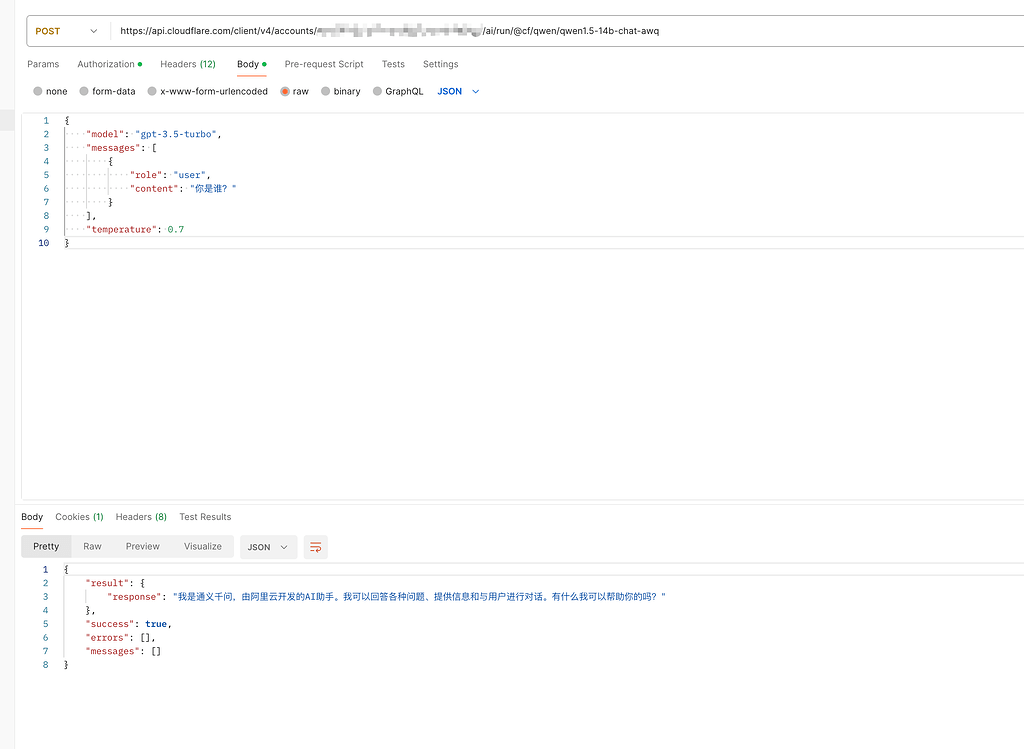Switch response view to Pretty

click(x=46, y=547)
